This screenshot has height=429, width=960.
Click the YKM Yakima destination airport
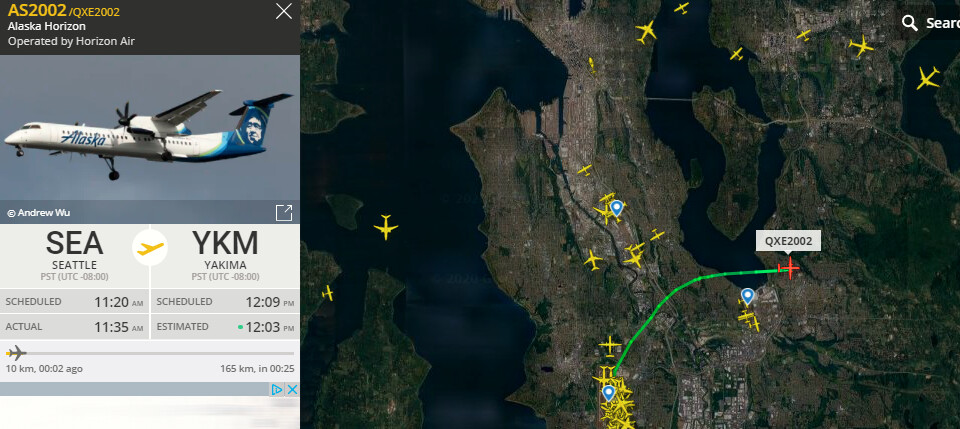click(225, 250)
